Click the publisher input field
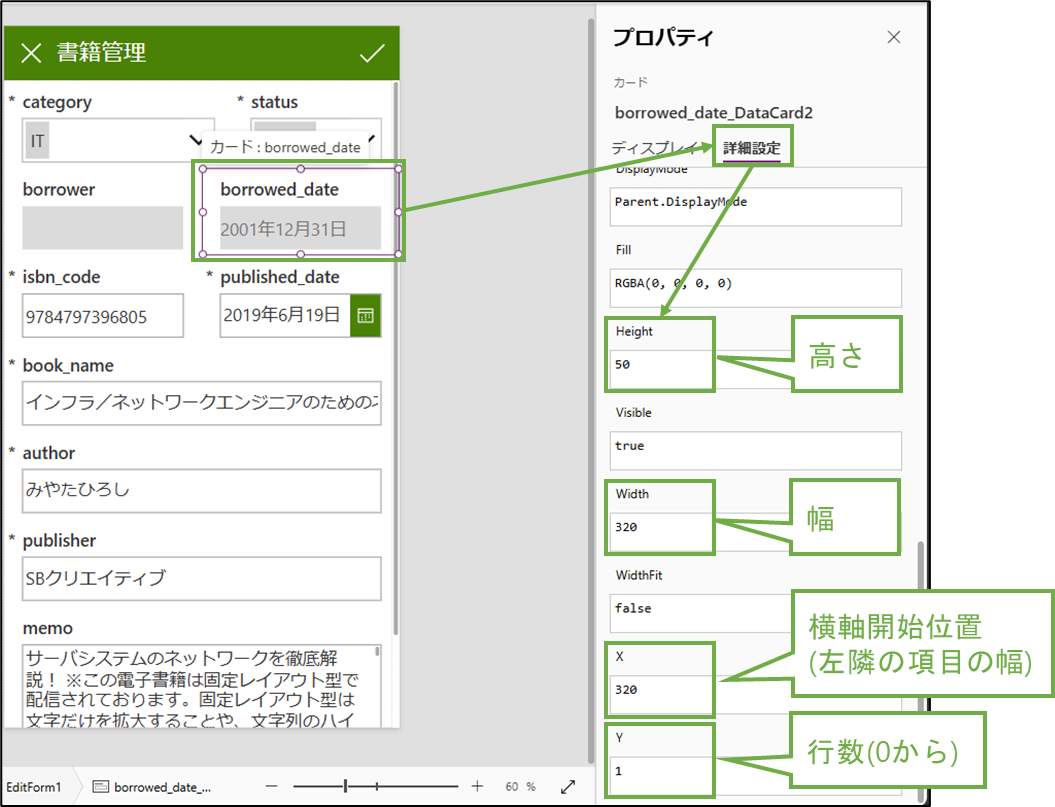The image size is (1055, 807). 201,578
